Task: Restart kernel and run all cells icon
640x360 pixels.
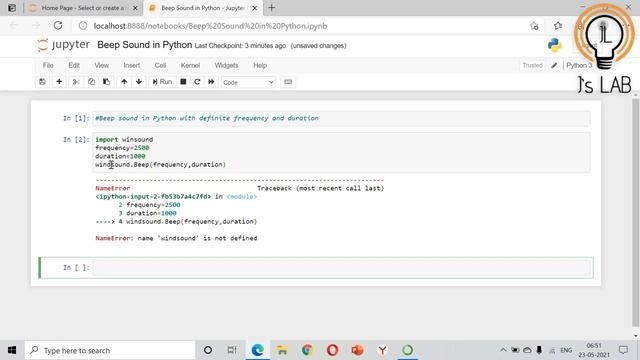Action: coord(211,82)
